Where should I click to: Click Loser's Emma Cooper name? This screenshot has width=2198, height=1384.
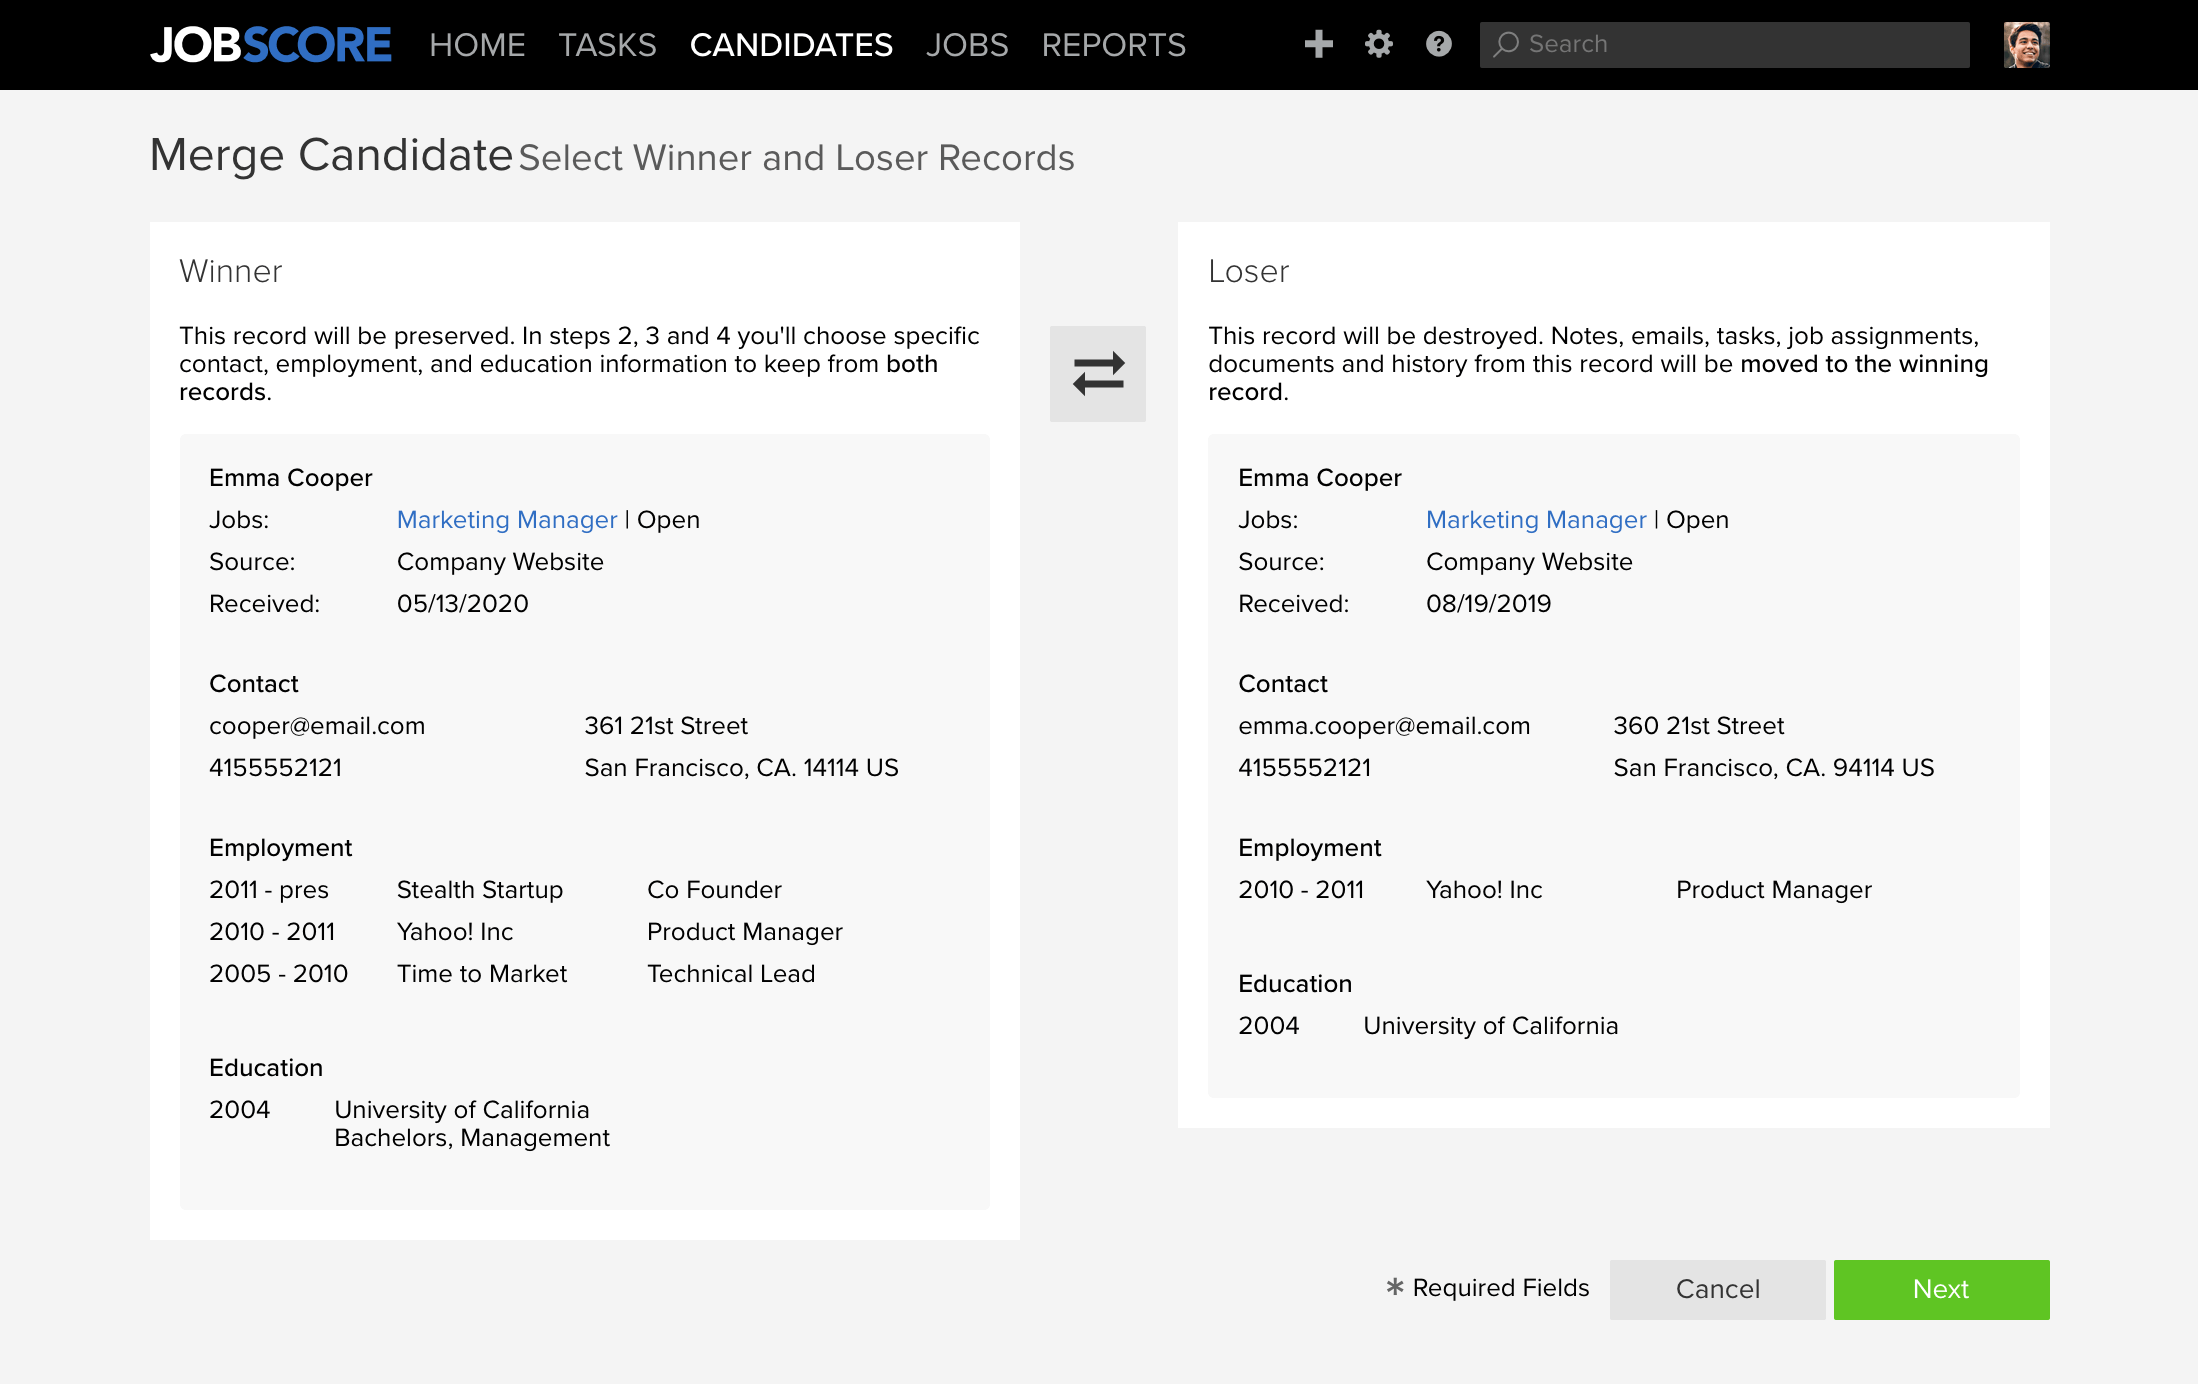[1320, 478]
